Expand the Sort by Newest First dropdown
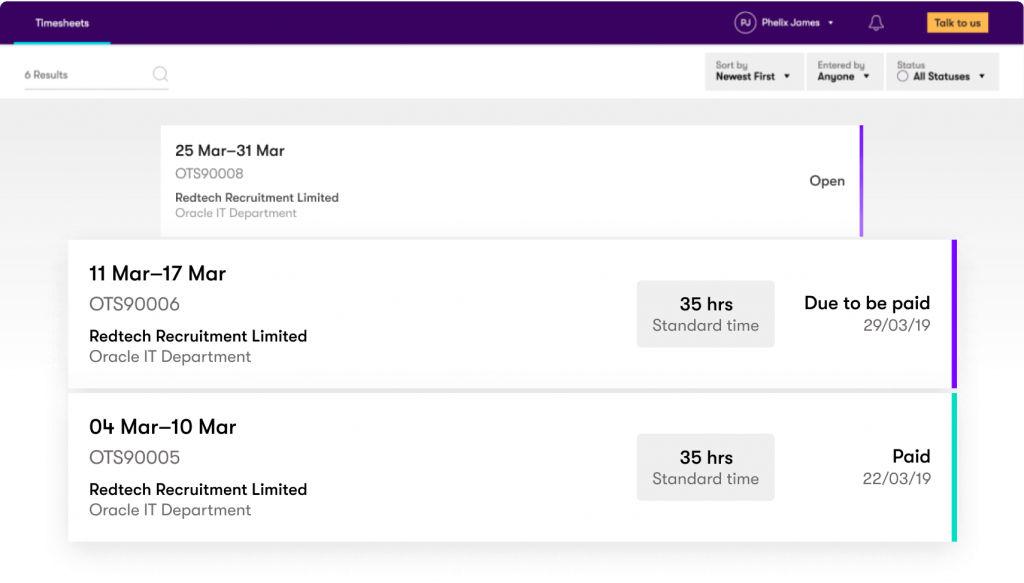1024x583 pixels. (753, 72)
